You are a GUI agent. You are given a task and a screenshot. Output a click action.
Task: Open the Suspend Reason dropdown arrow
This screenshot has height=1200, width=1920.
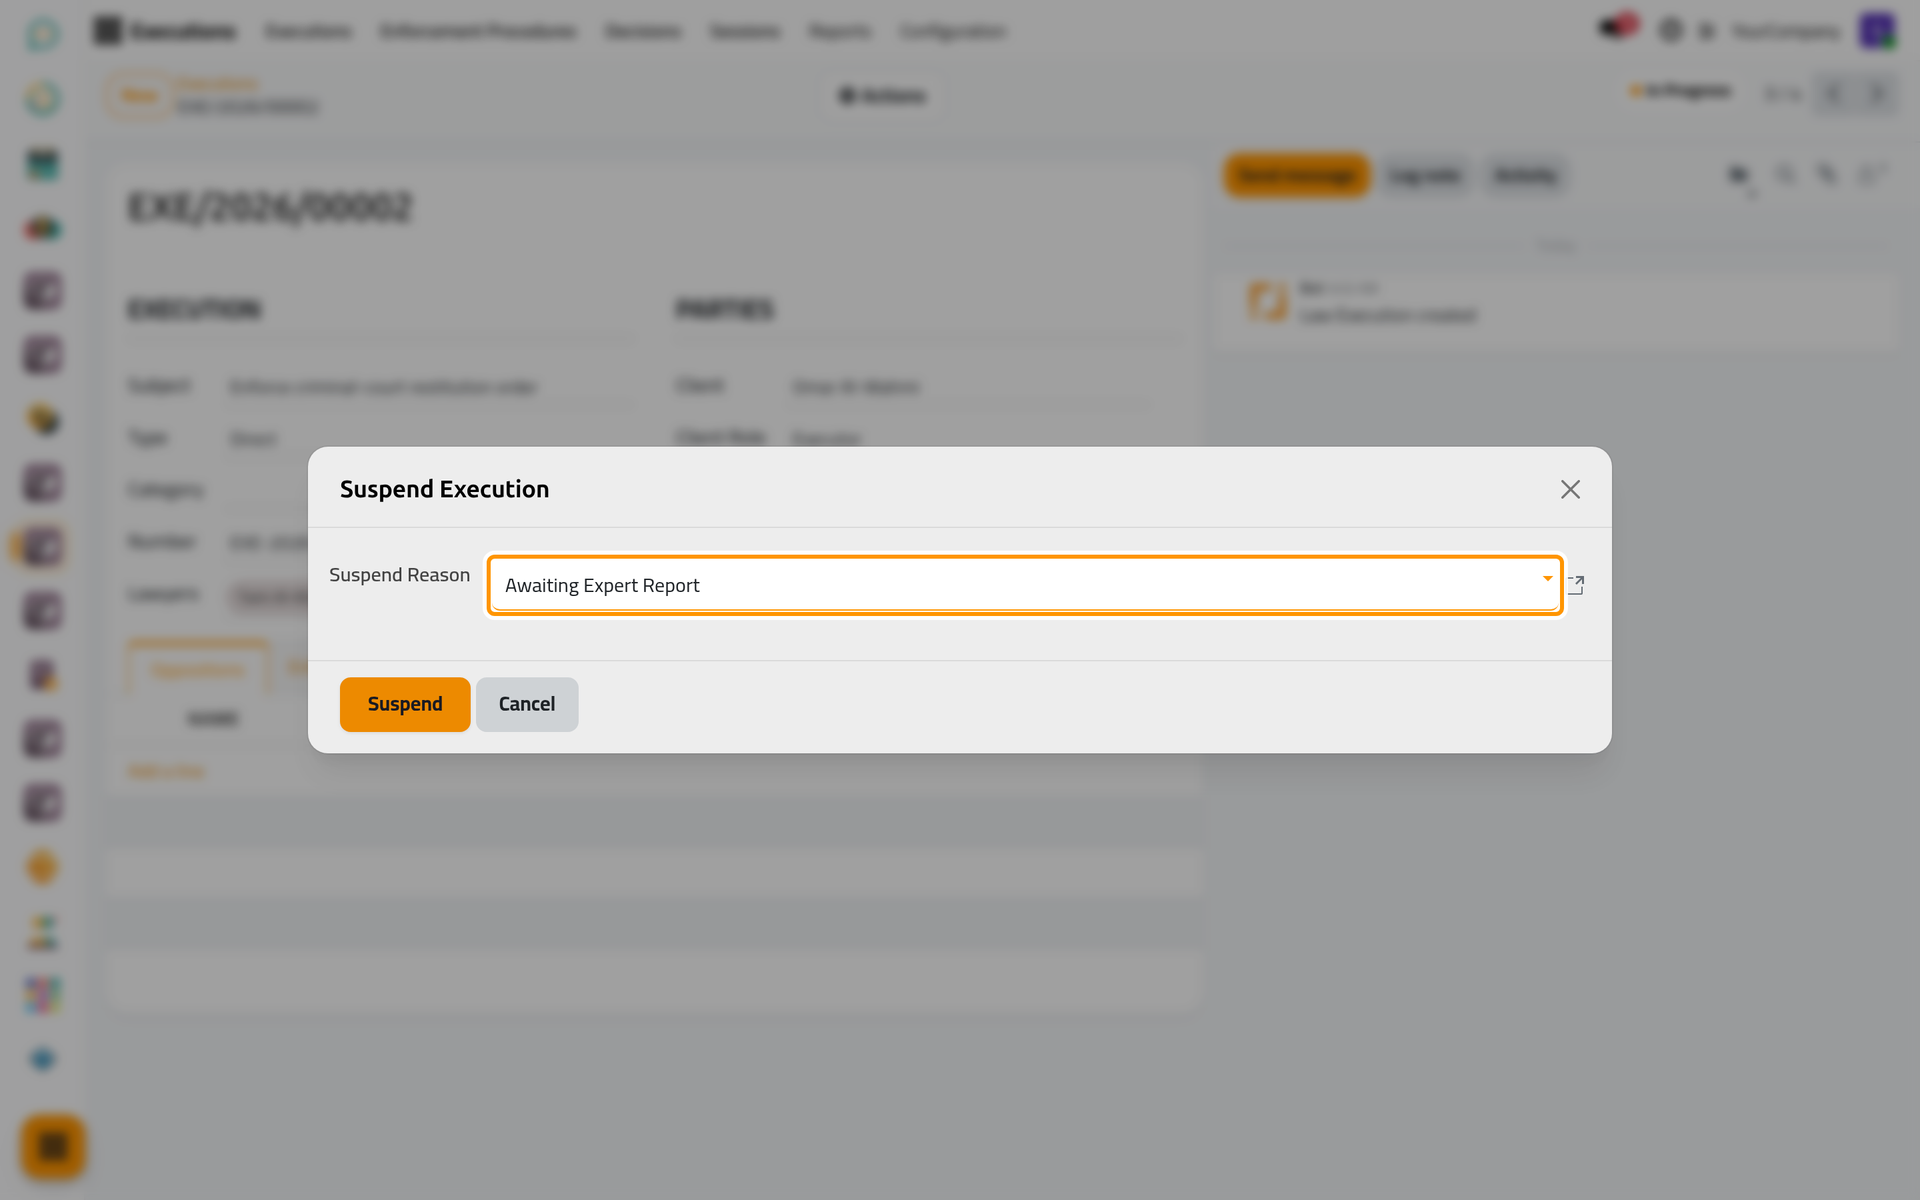(x=1547, y=579)
